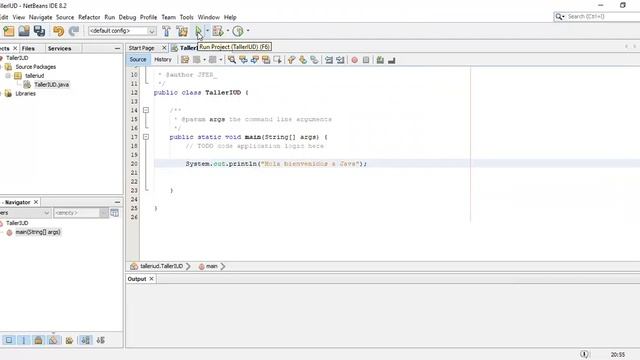This screenshot has height=360, width=640.
Task: Select main(String[] args) in Navigator
Action: [38, 232]
